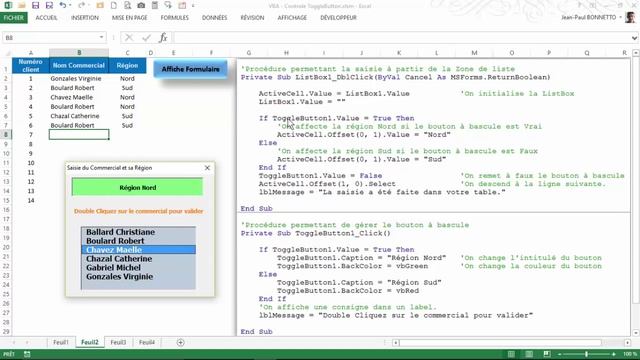The image size is (640, 360).
Task: Expand the formula bar with the chevron
Action: [x=634, y=38]
